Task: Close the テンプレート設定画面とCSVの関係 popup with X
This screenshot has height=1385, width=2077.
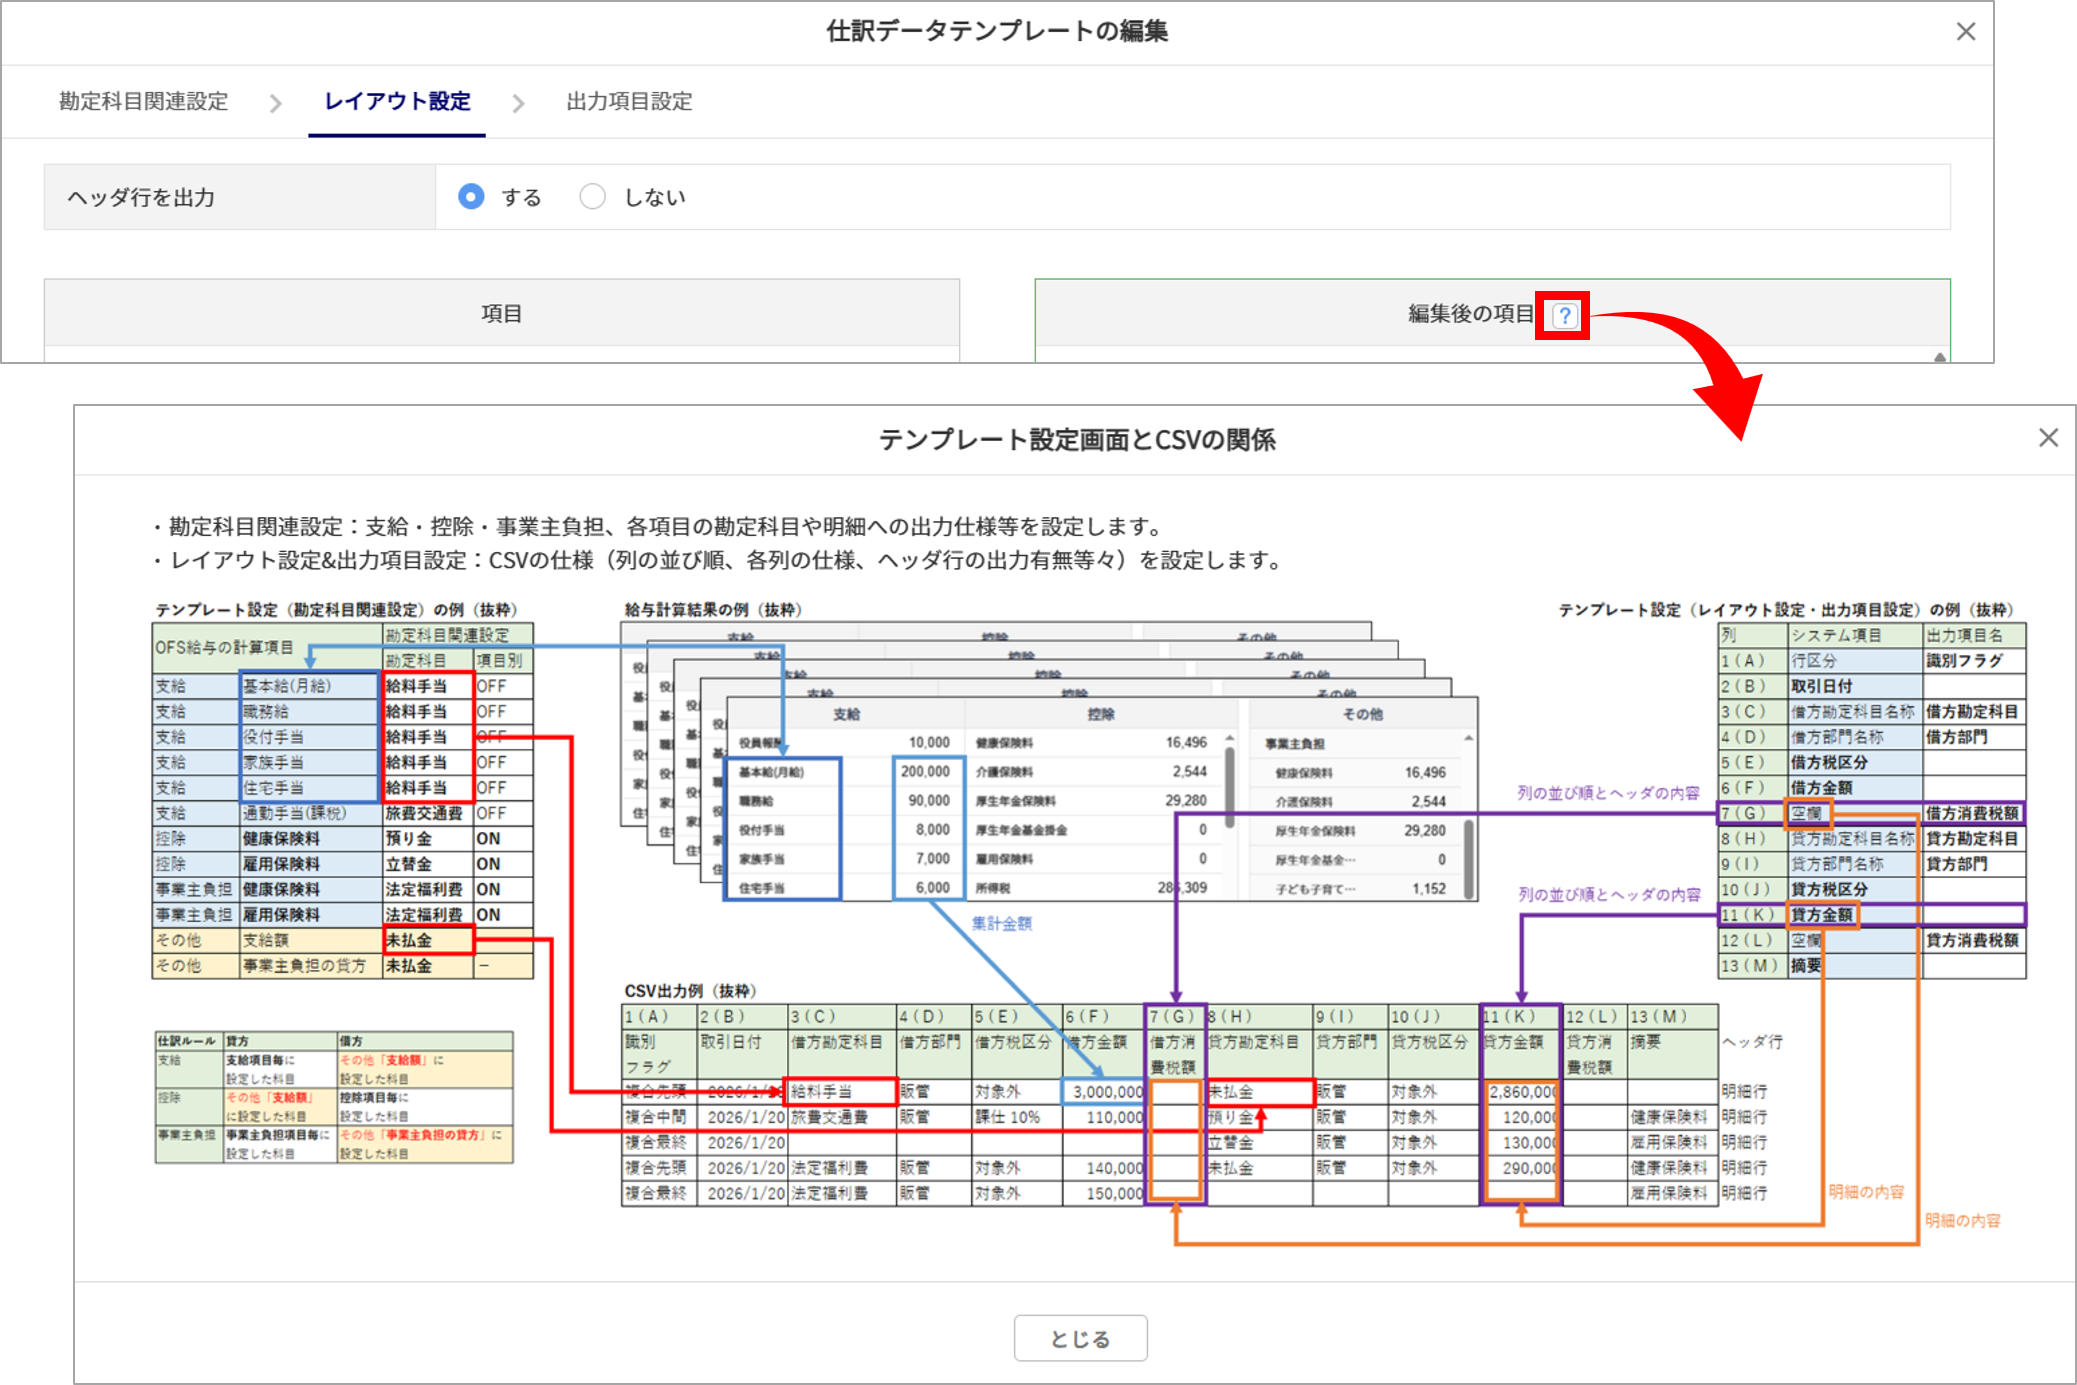Action: (2048, 438)
